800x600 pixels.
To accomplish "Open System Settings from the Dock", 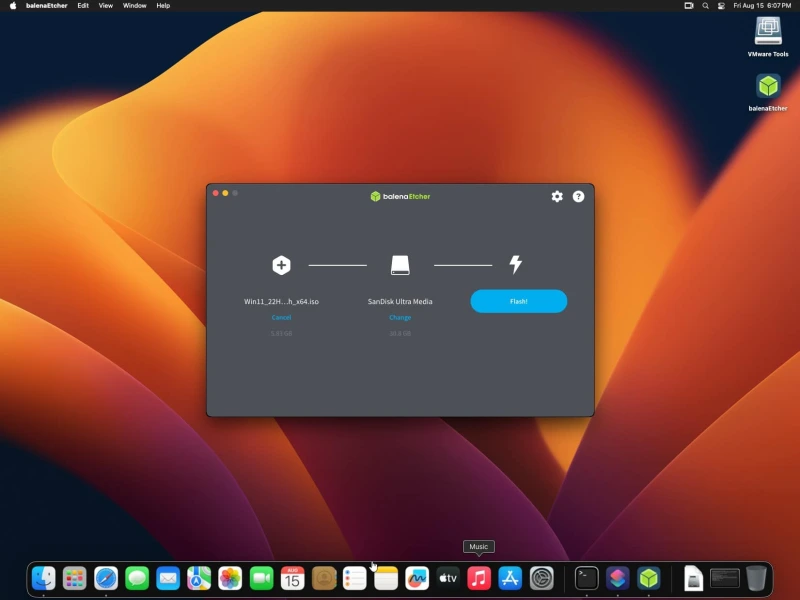I will (x=541, y=579).
